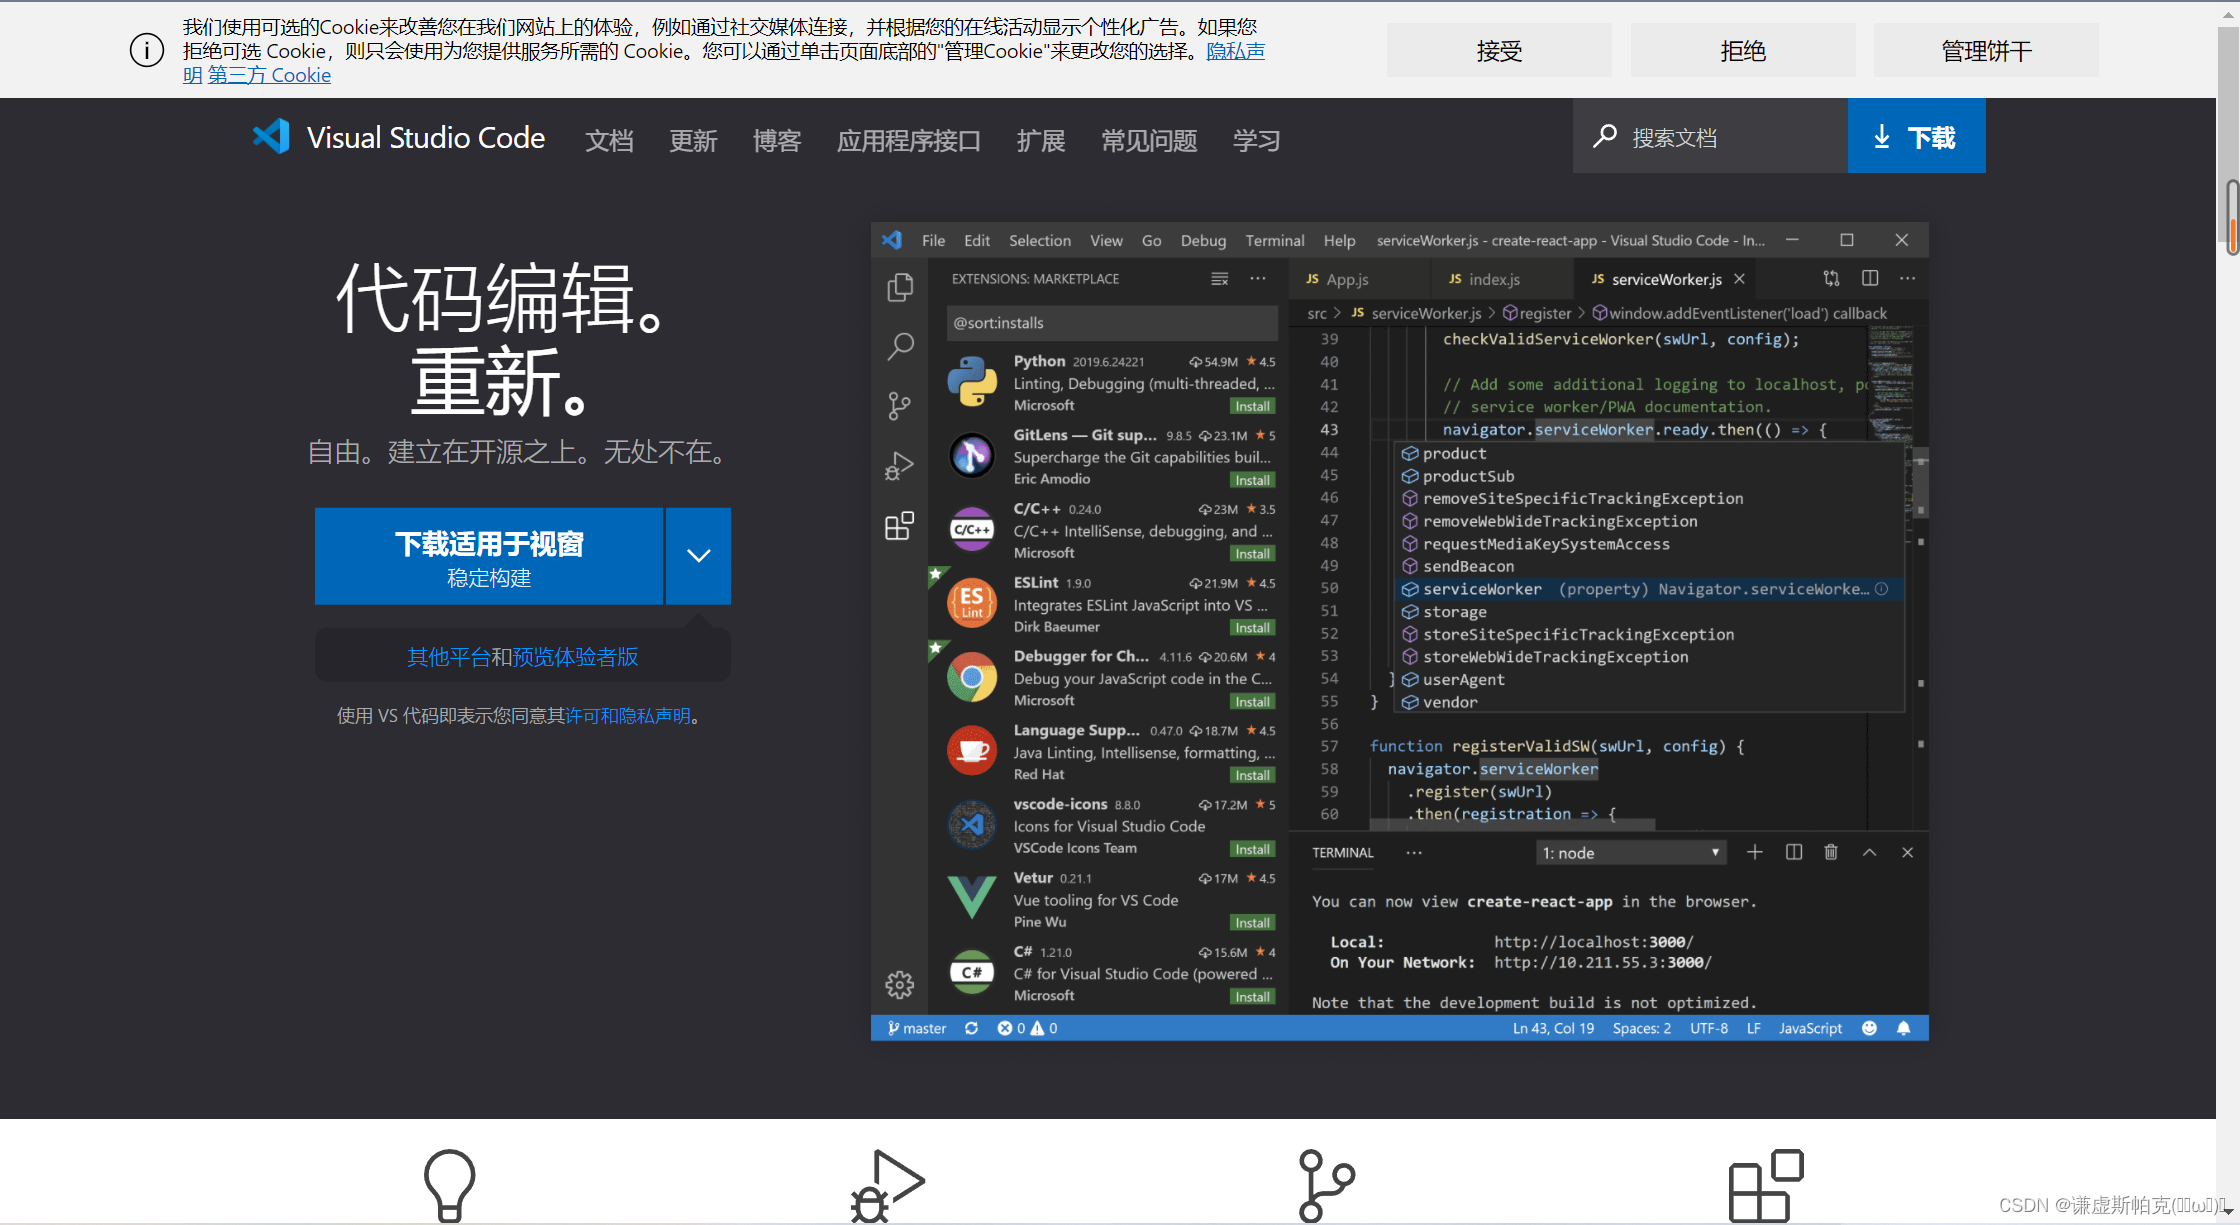Open the 学习 nav item
The width and height of the screenshot is (2240, 1225).
1257,140
